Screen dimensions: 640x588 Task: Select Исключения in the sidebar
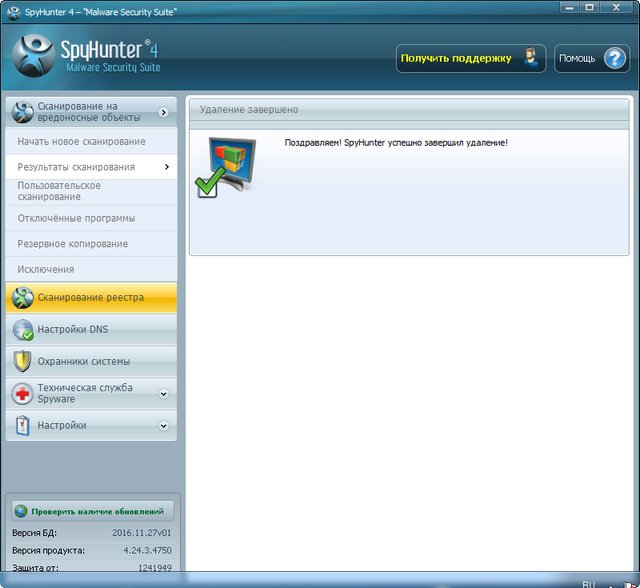tap(46, 270)
